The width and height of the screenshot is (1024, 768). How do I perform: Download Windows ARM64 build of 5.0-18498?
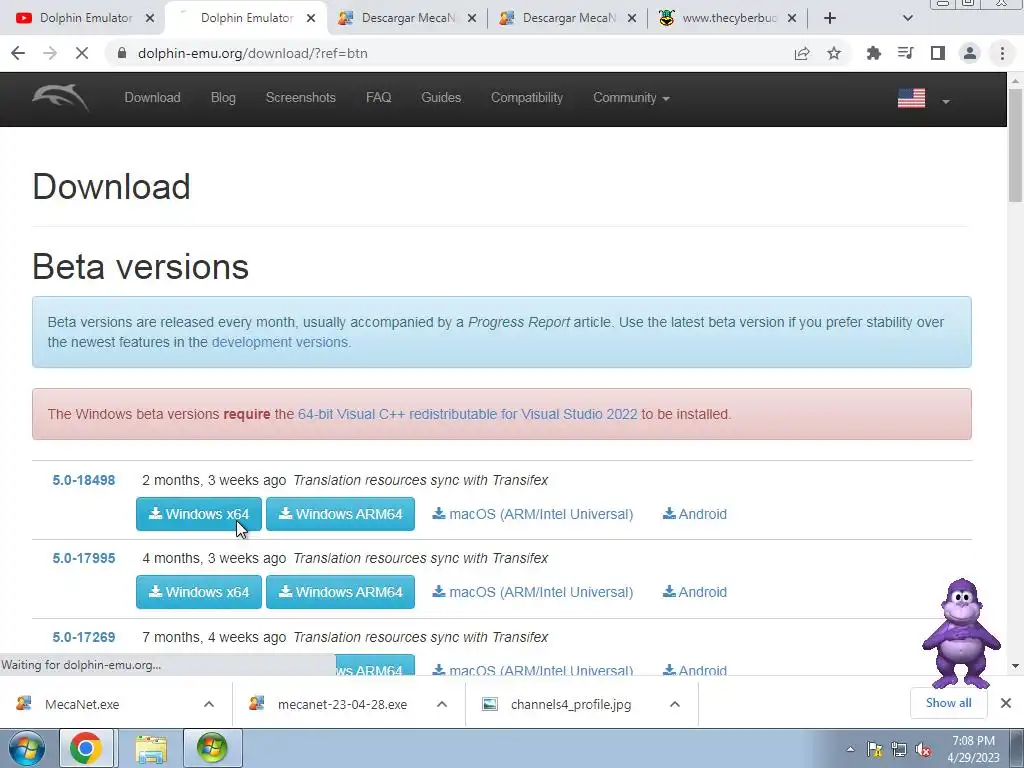340,514
